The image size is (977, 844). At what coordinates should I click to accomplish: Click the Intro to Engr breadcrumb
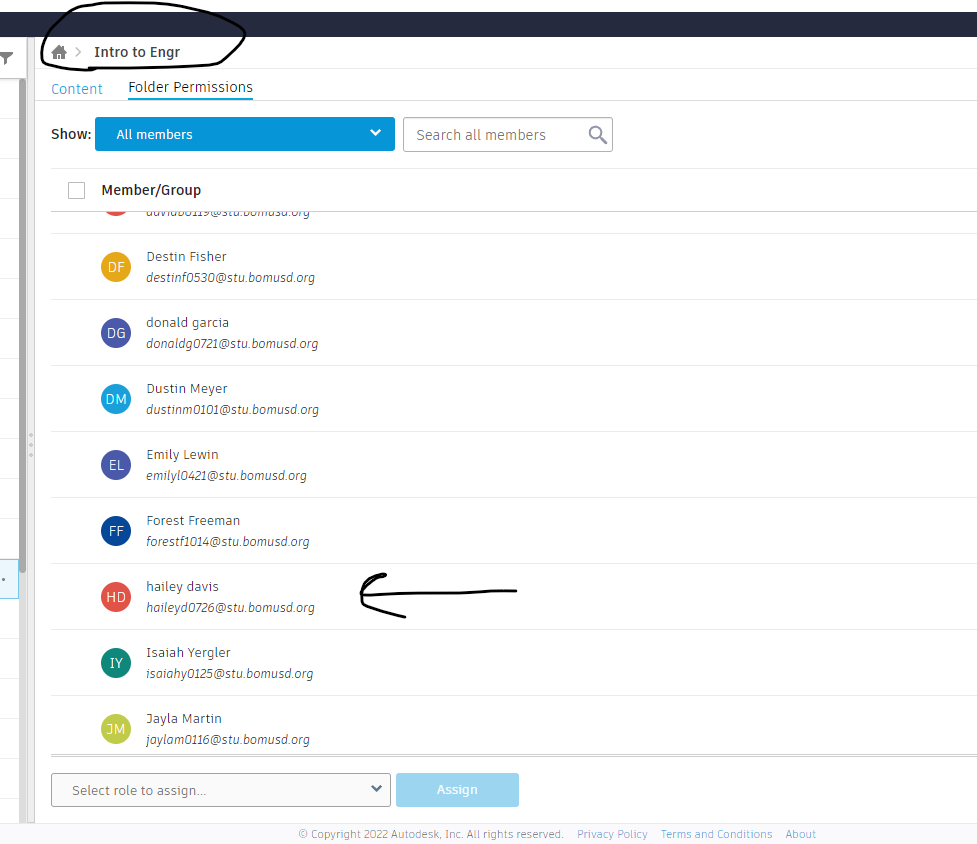137,52
